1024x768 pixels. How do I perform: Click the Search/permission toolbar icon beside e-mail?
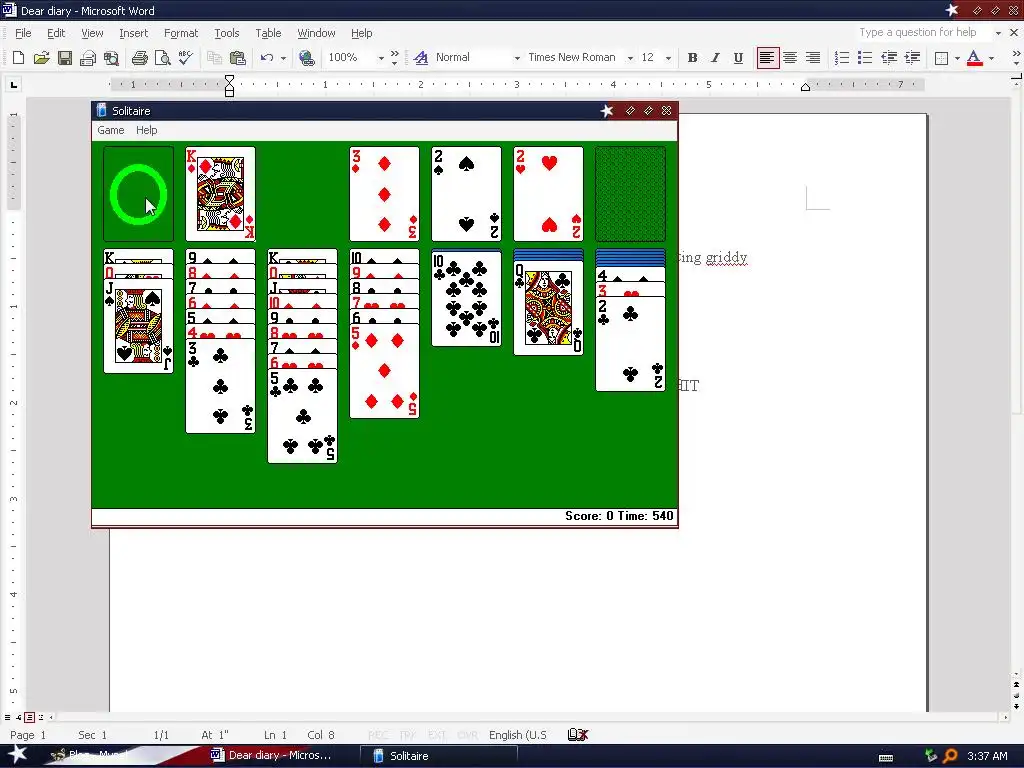click(x=112, y=58)
